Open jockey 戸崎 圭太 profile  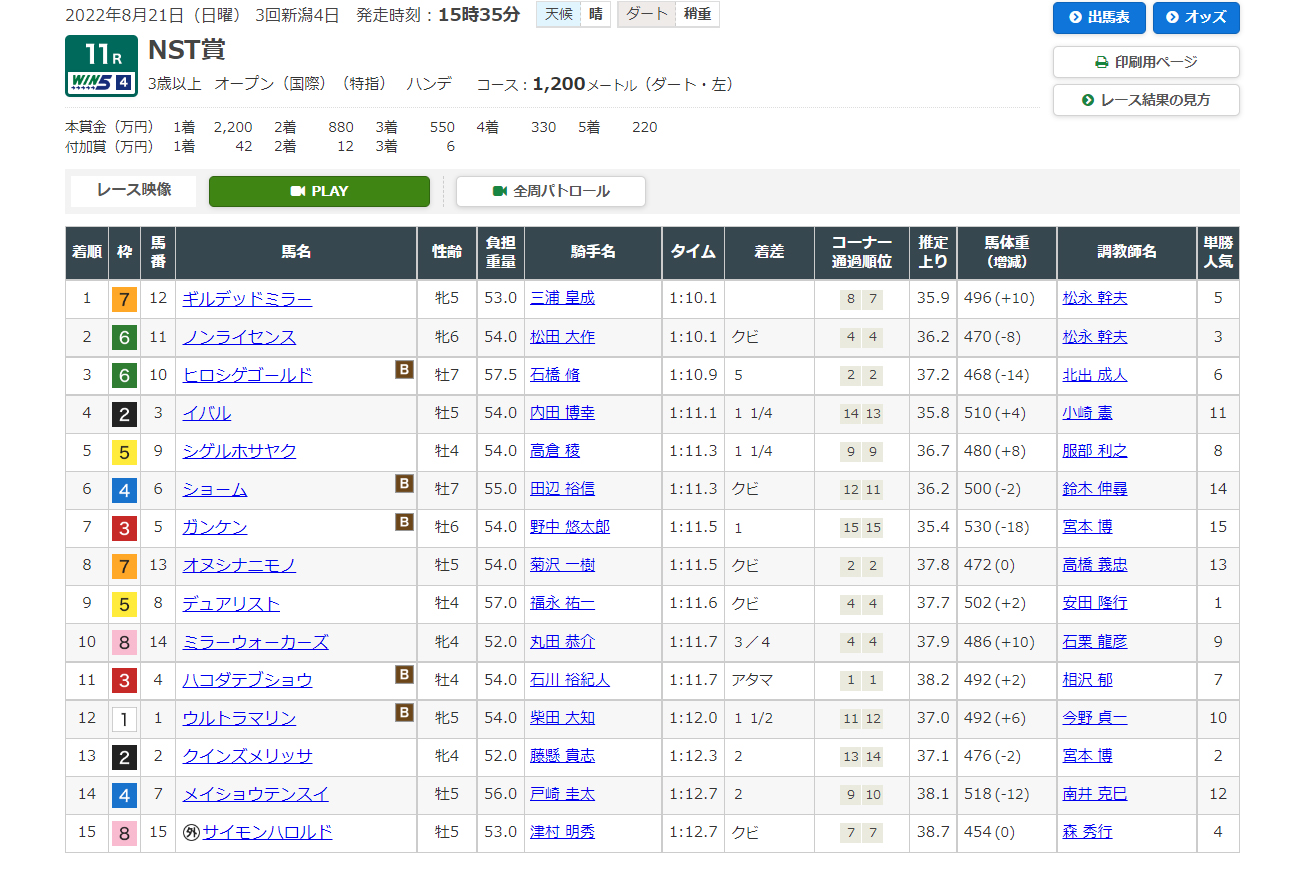click(x=562, y=794)
